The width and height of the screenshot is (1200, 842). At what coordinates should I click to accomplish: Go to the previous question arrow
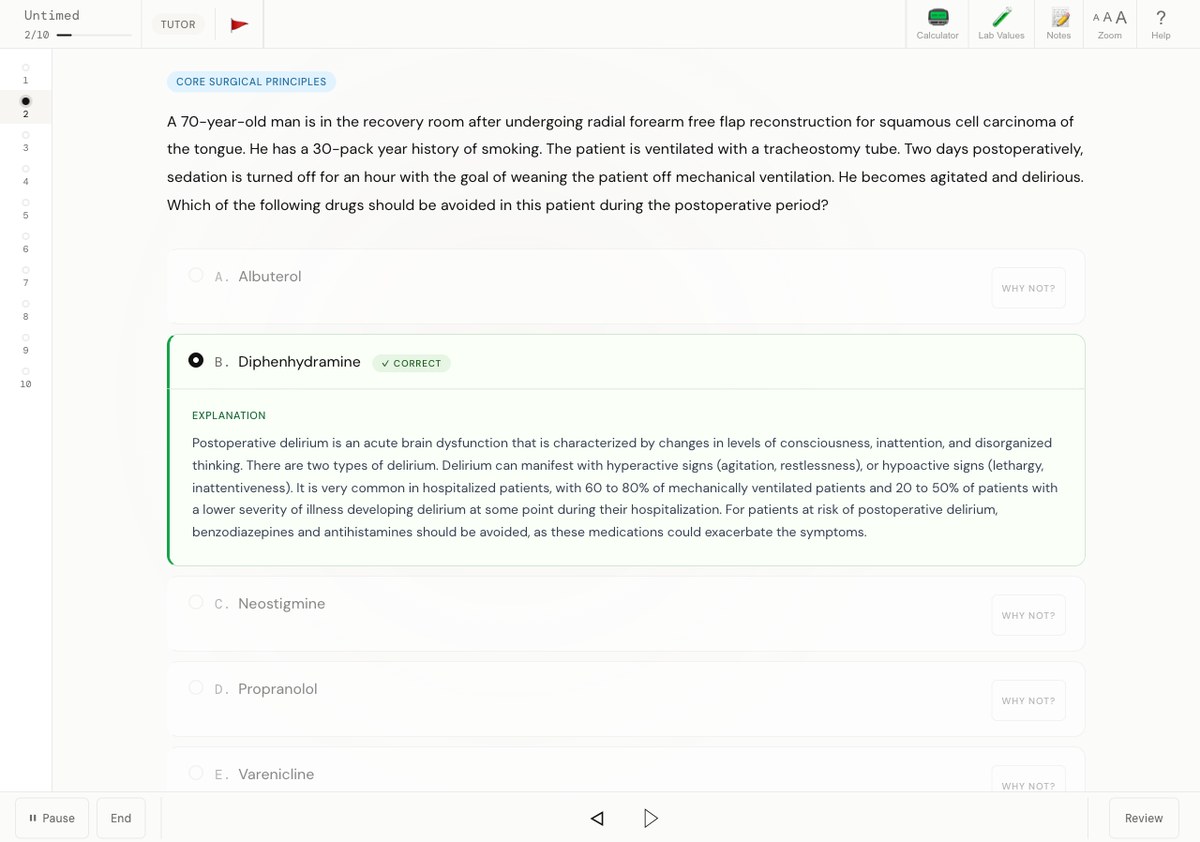tap(597, 818)
